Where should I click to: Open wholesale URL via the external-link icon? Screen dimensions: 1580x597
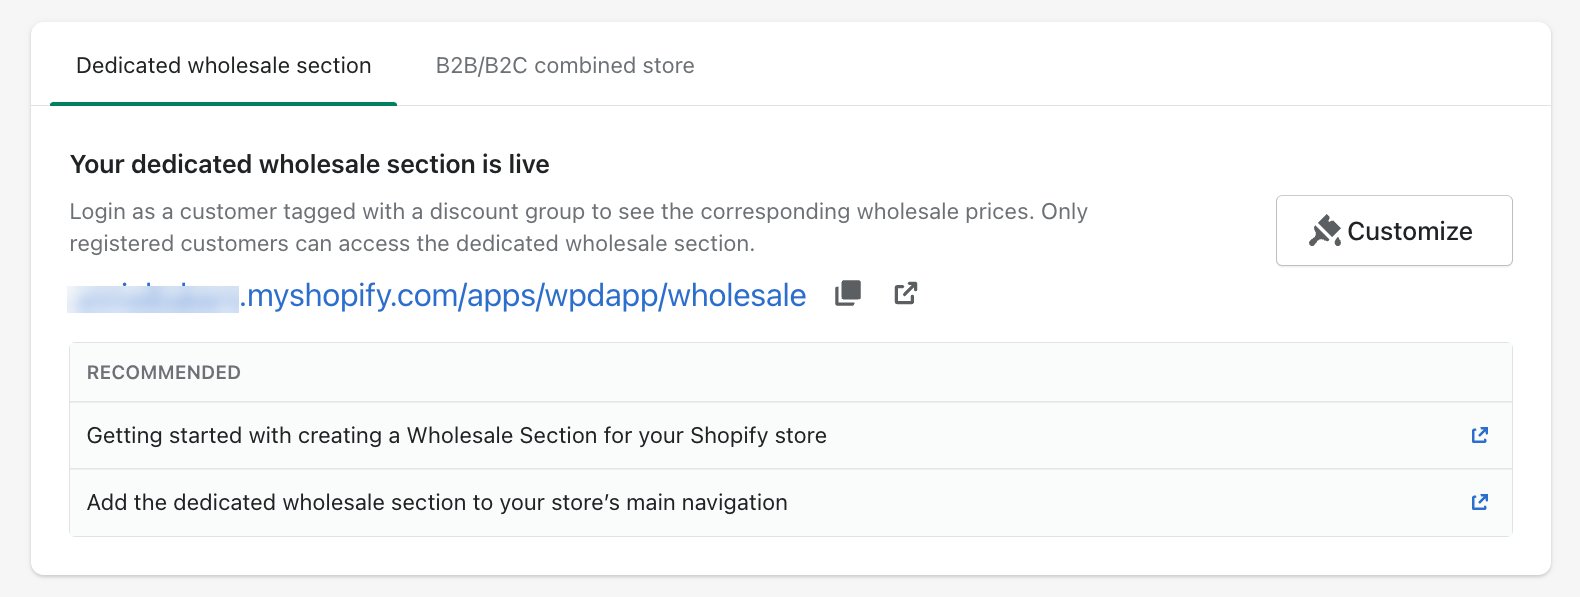pyautogui.click(x=906, y=293)
